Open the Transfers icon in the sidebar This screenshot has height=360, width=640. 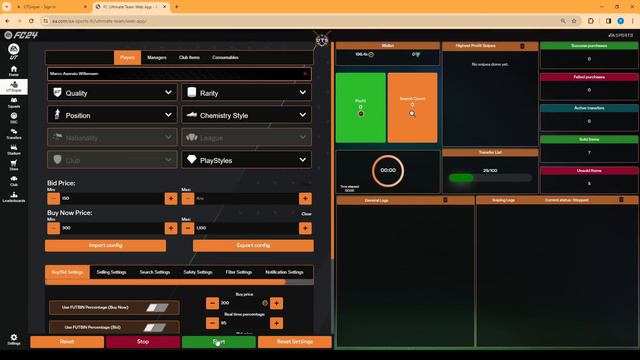(13, 134)
